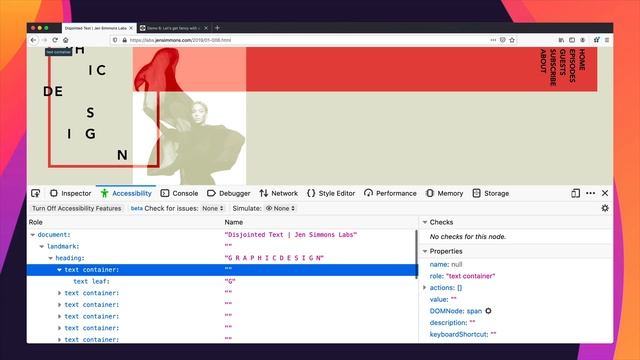Click the EPISODES link on the page
The width and height of the screenshot is (640, 360).
click(x=572, y=66)
